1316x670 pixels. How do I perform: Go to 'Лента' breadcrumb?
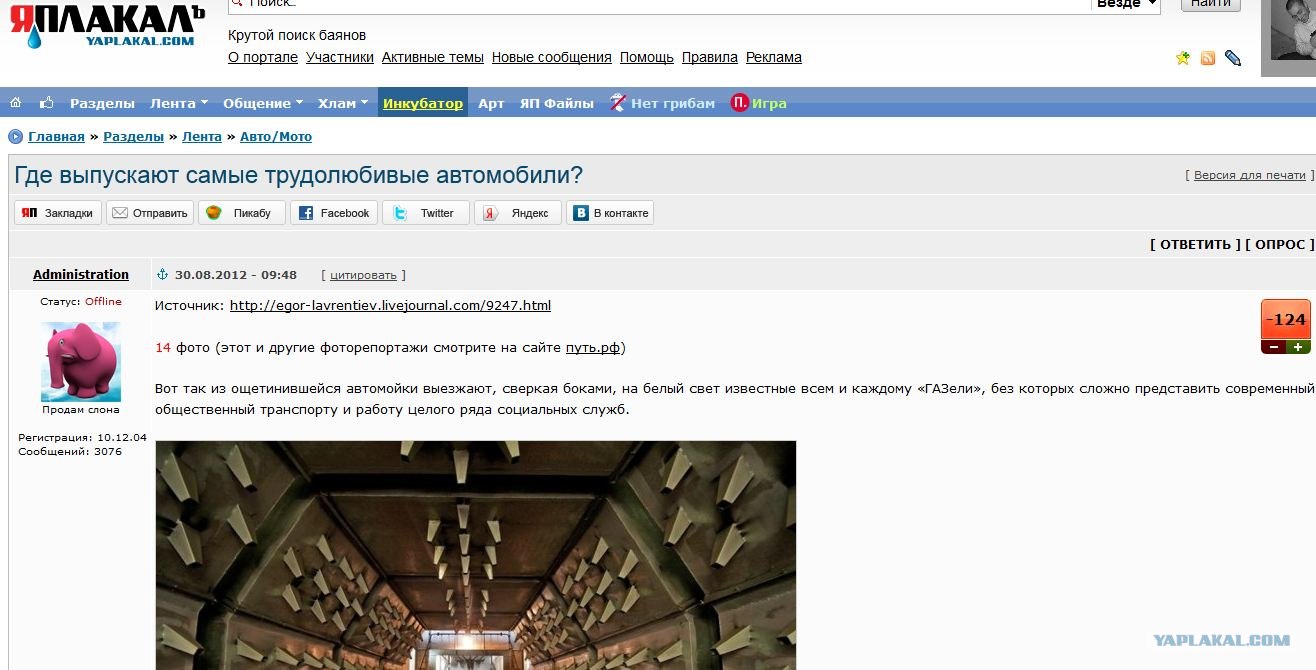click(x=202, y=137)
